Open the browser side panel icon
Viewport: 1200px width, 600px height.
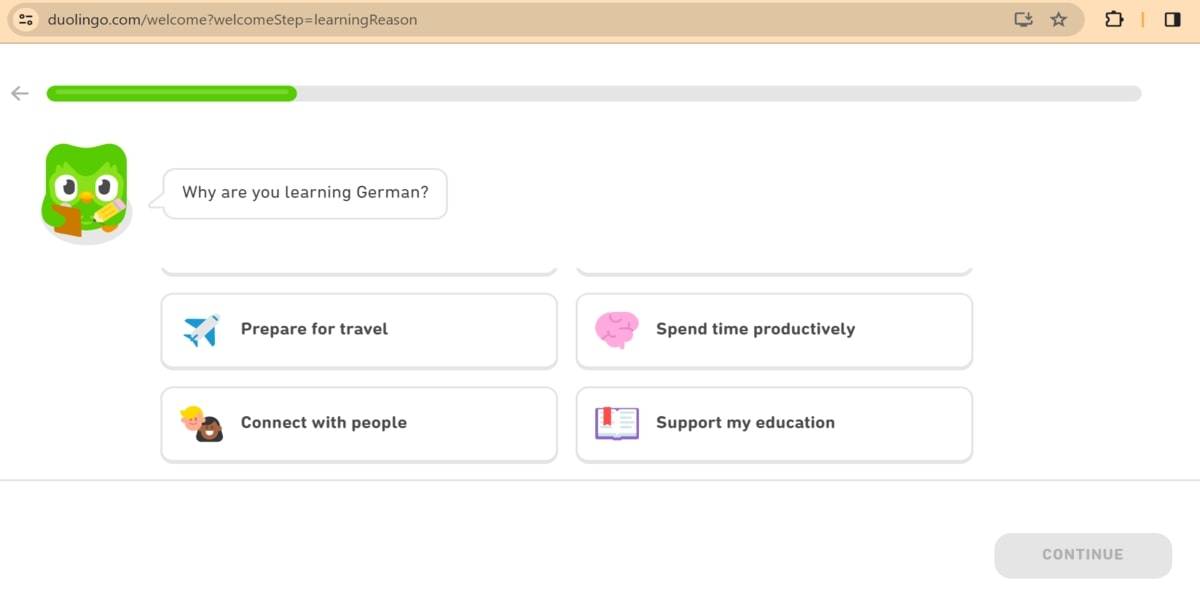(x=1172, y=19)
